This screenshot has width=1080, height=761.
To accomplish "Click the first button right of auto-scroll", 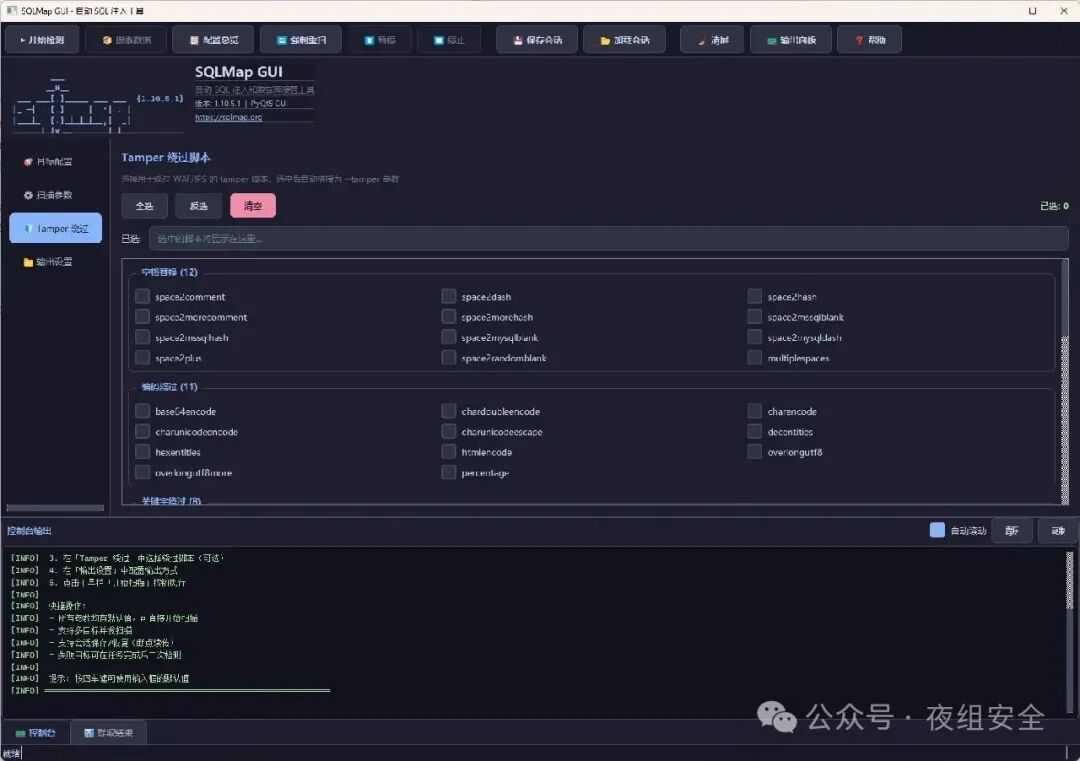I will pos(1011,530).
